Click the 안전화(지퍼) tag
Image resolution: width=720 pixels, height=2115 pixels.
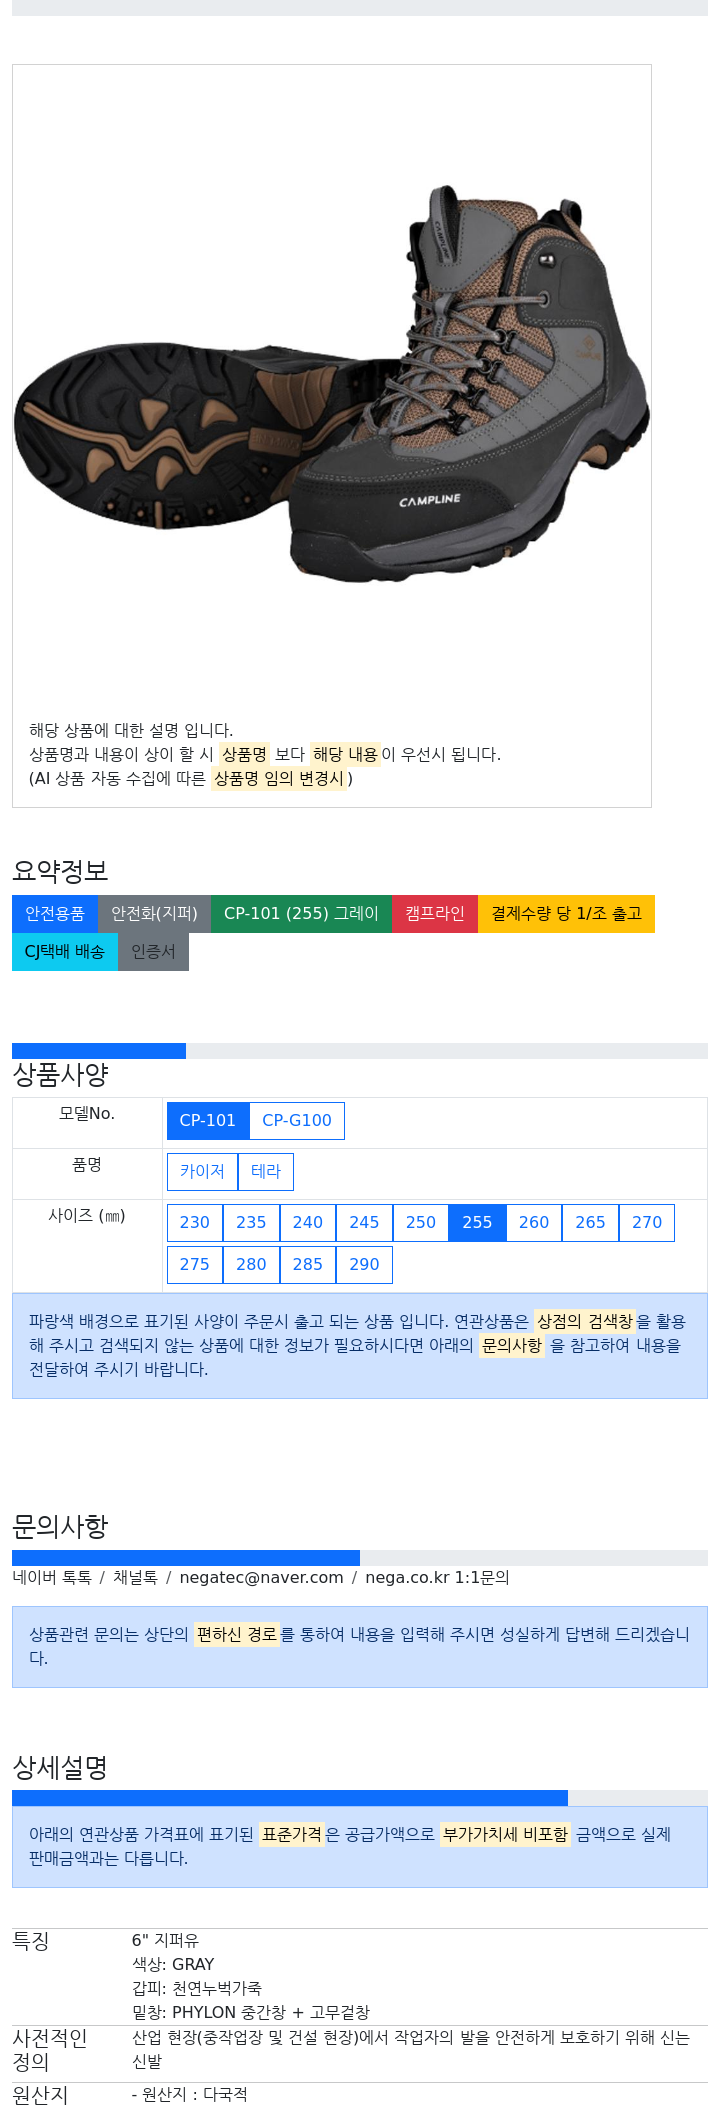click(x=154, y=914)
